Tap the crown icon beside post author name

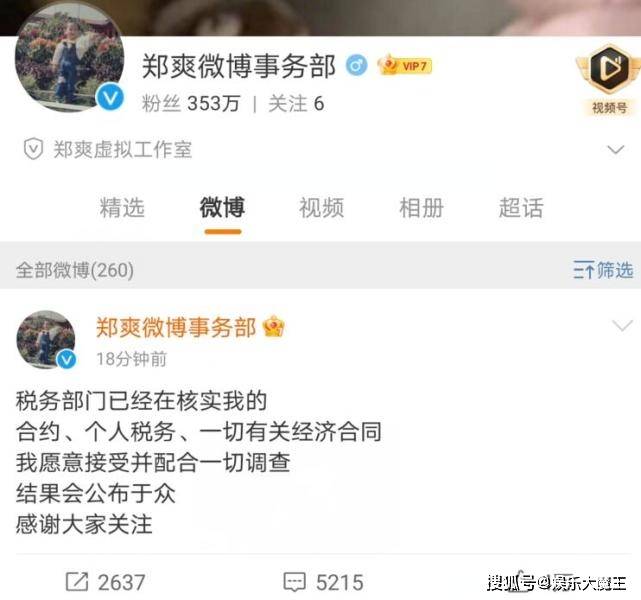click(274, 327)
